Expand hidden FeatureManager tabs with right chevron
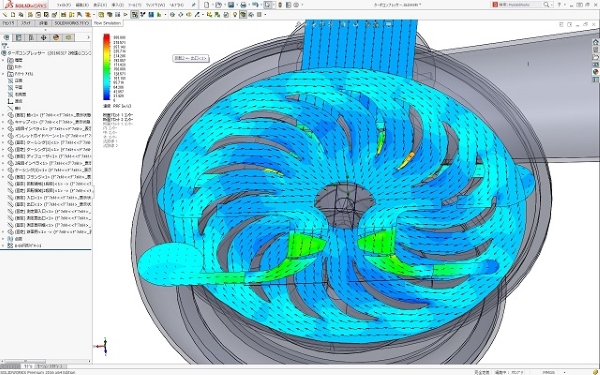The height and width of the screenshot is (375, 600). pos(88,38)
